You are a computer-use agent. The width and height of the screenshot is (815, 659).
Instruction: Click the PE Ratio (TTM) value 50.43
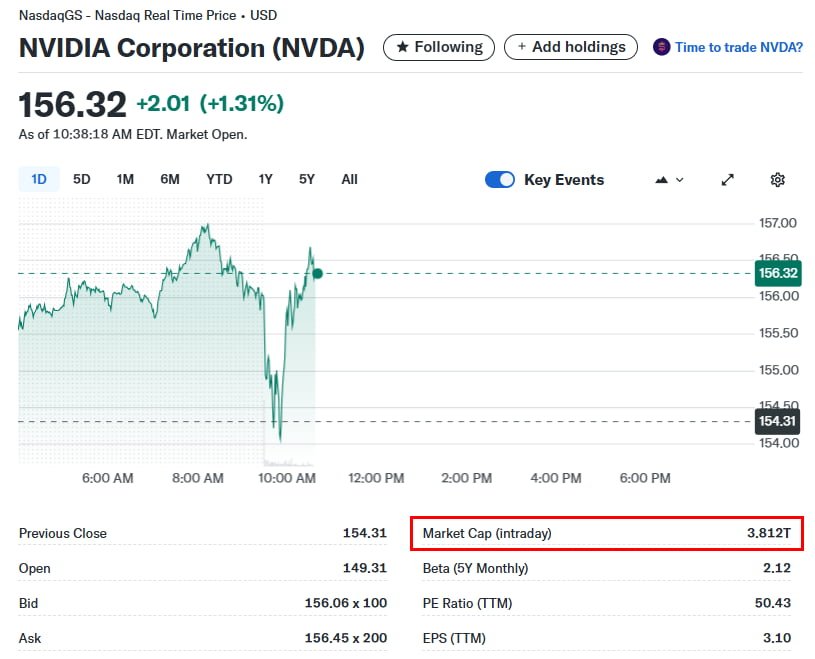[x=773, y=603]
